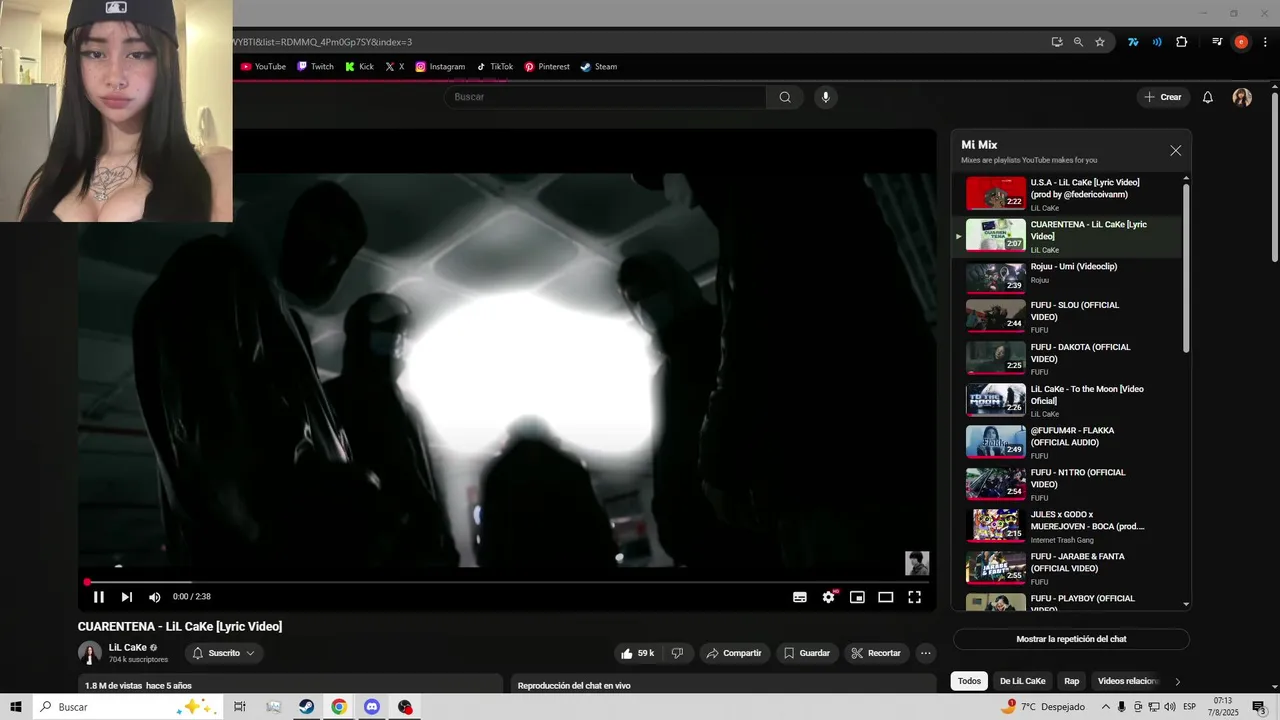Screen dimensions: 1280x720
Task: Click install app icon in address bar
Action: coord(1057,42)
